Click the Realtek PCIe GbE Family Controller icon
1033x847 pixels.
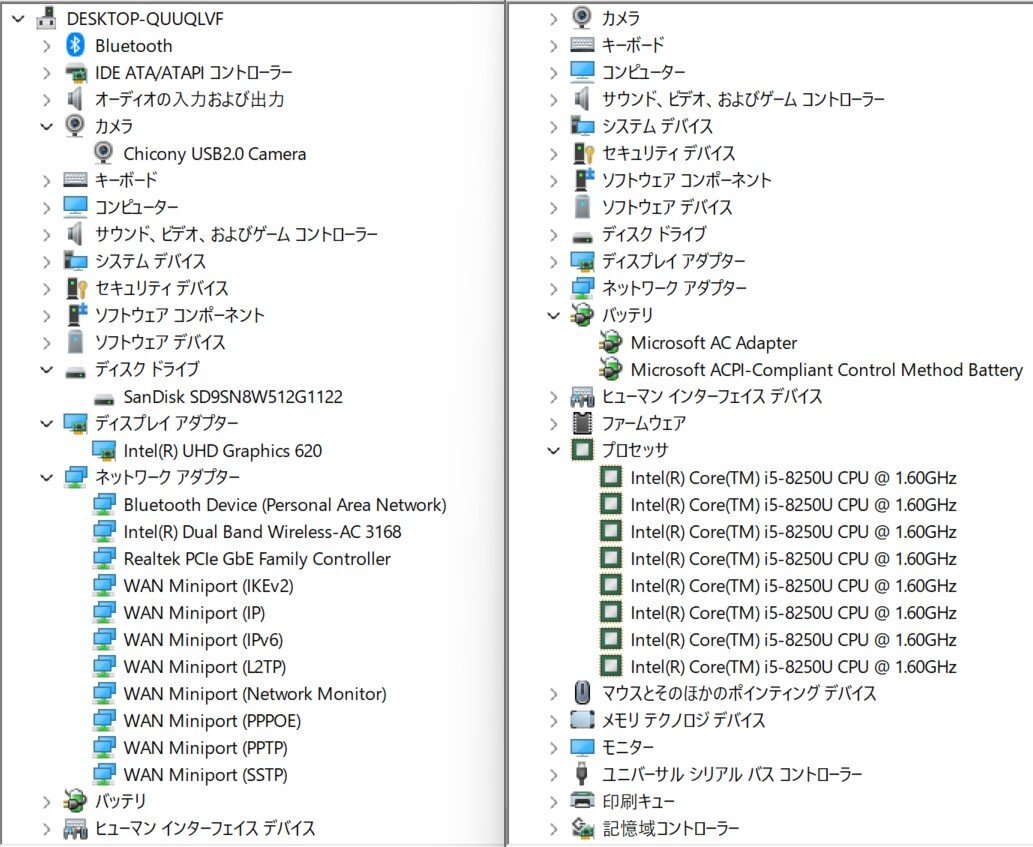[x=104, y=559]
